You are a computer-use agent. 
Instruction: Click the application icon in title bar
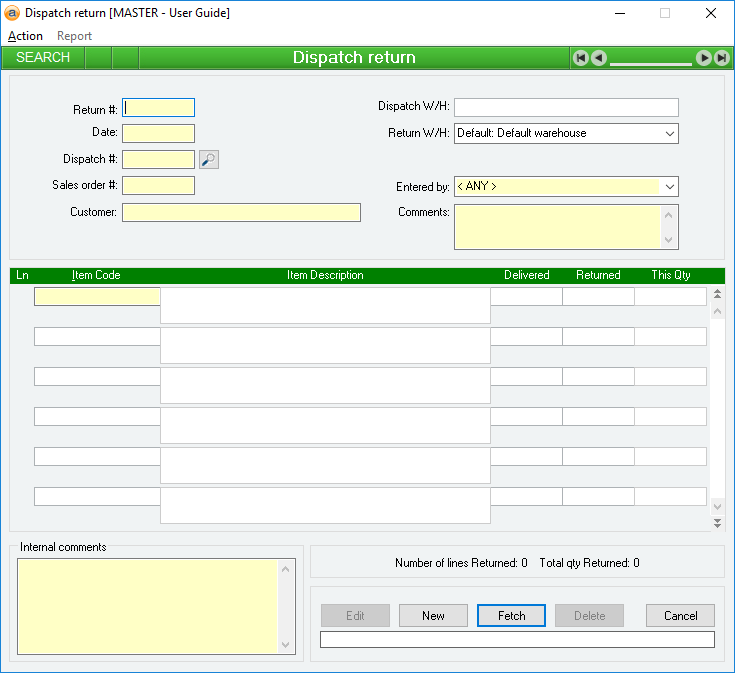[13, 13]
